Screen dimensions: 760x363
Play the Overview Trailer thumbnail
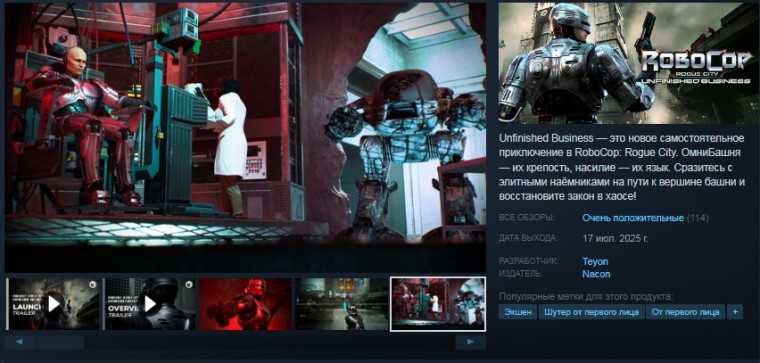150,304
